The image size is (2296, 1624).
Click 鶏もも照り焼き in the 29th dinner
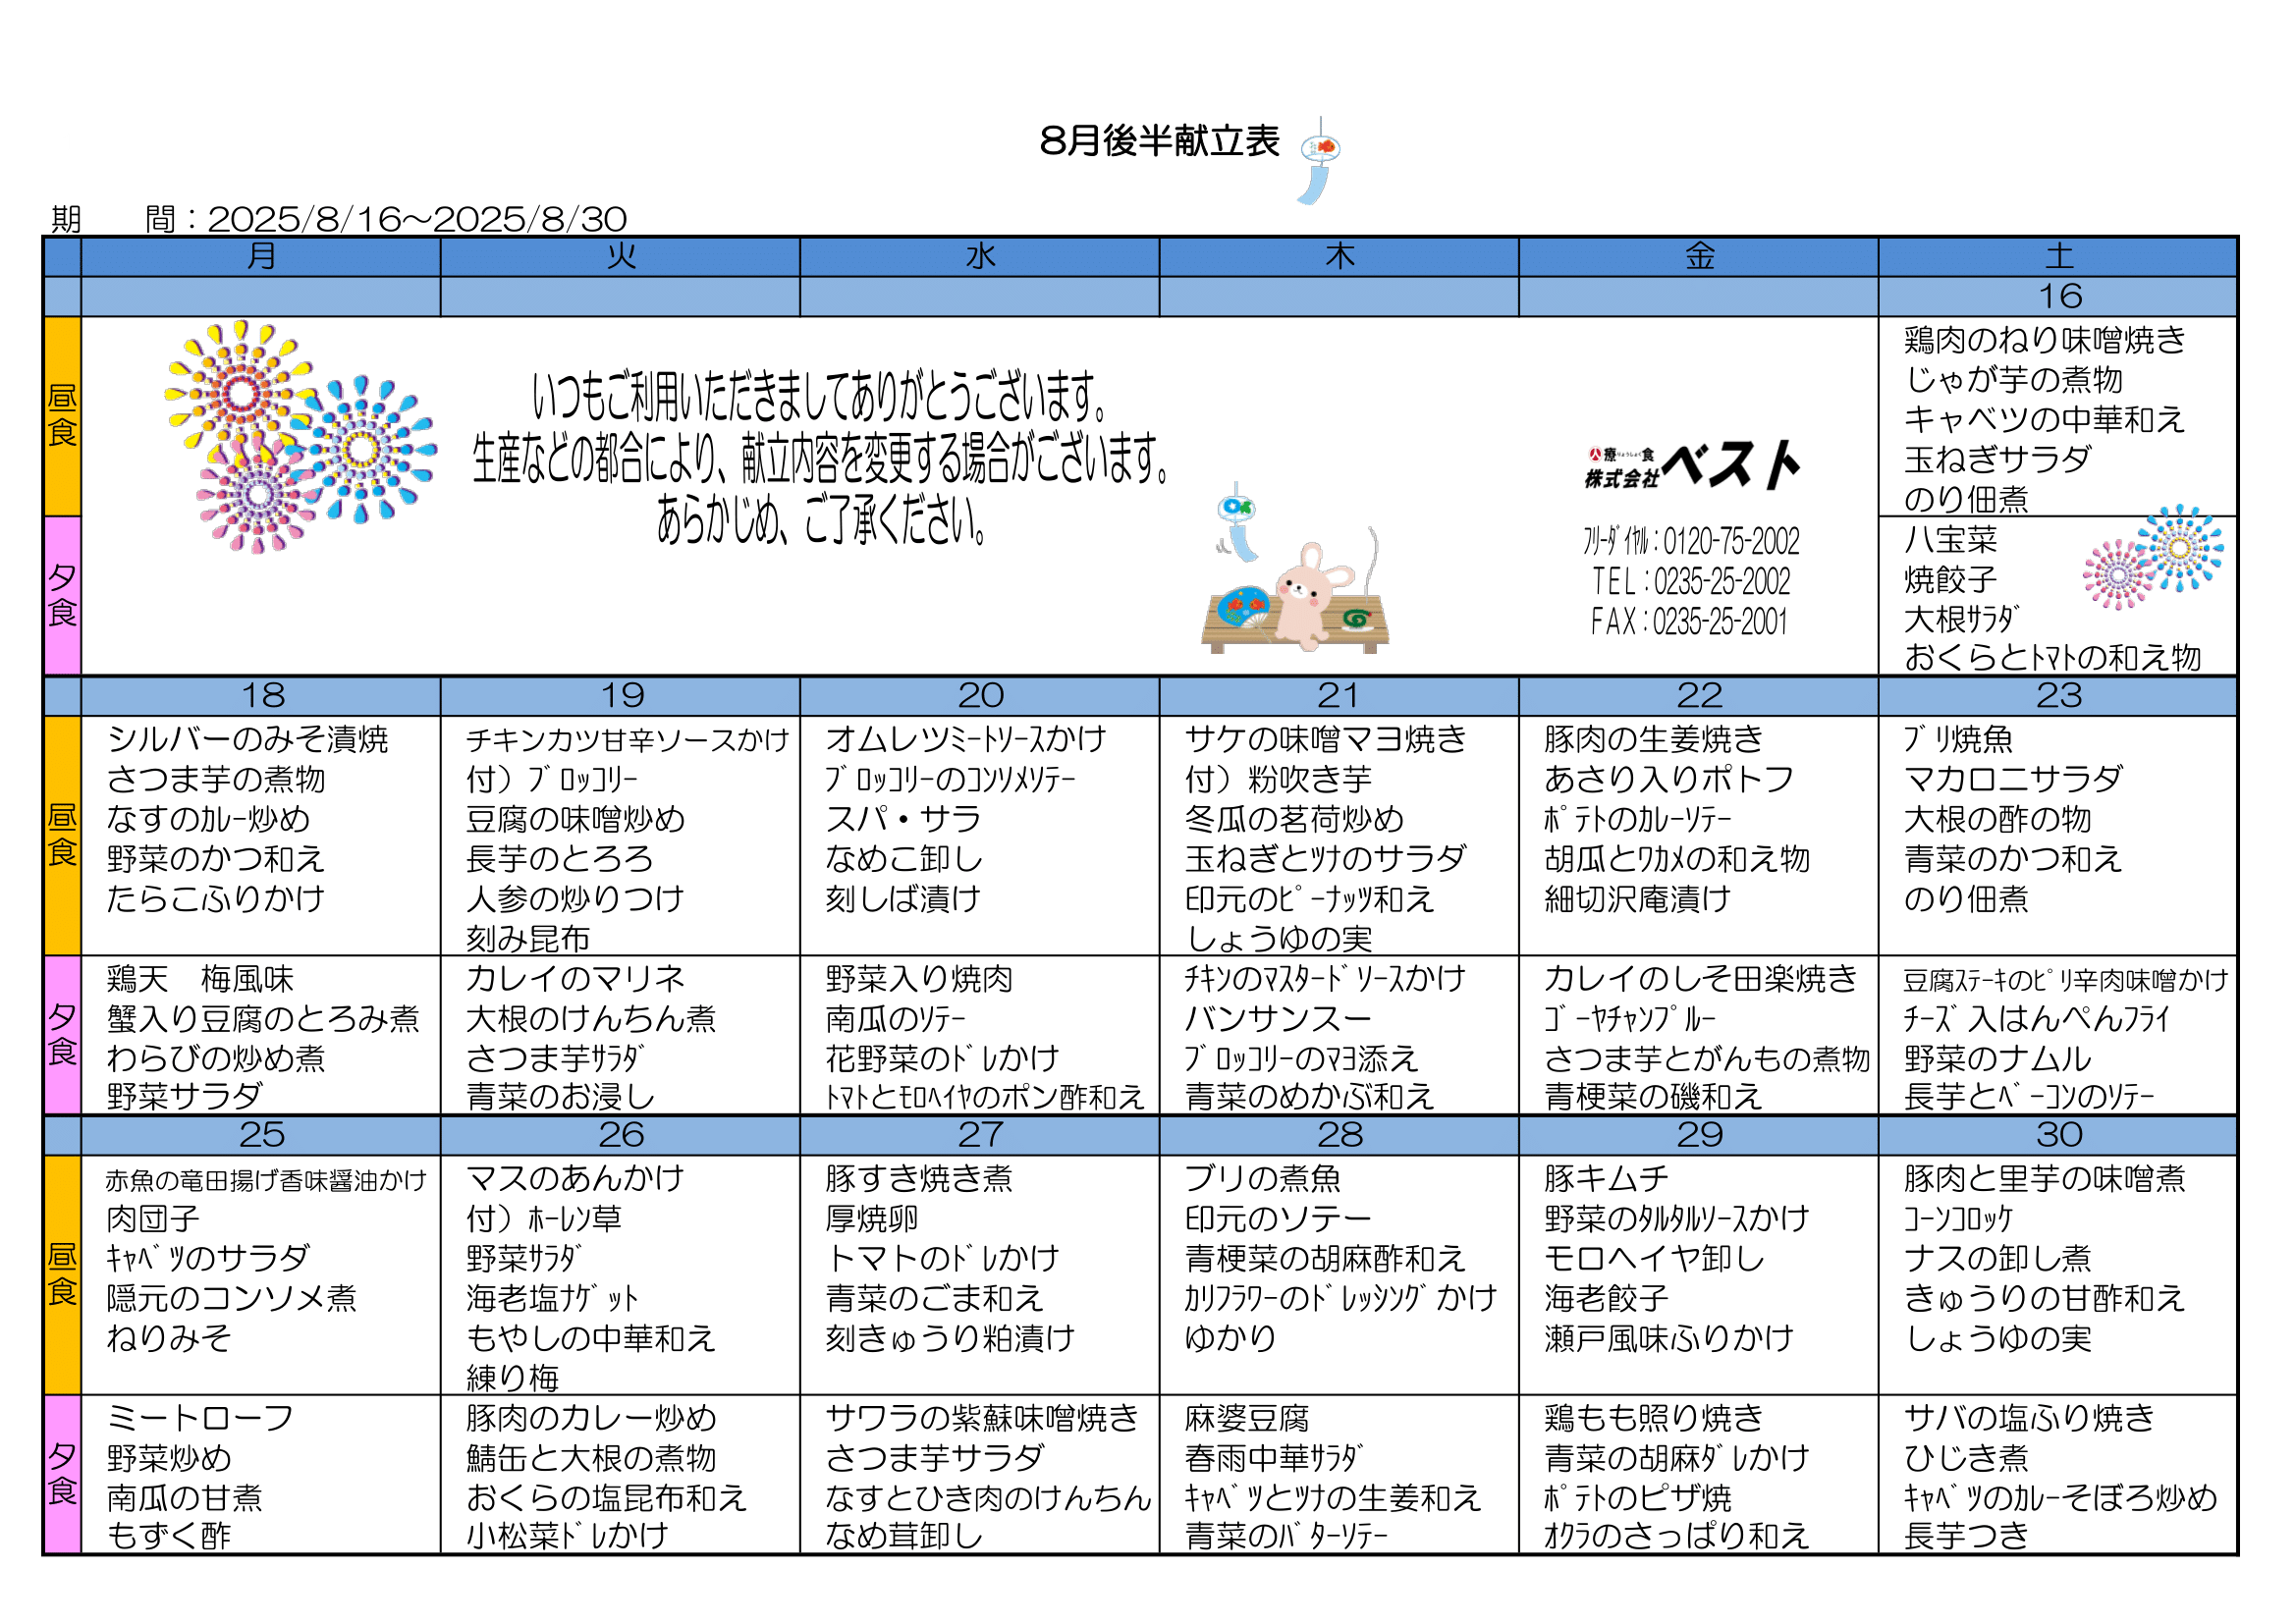[1653, 1419]
